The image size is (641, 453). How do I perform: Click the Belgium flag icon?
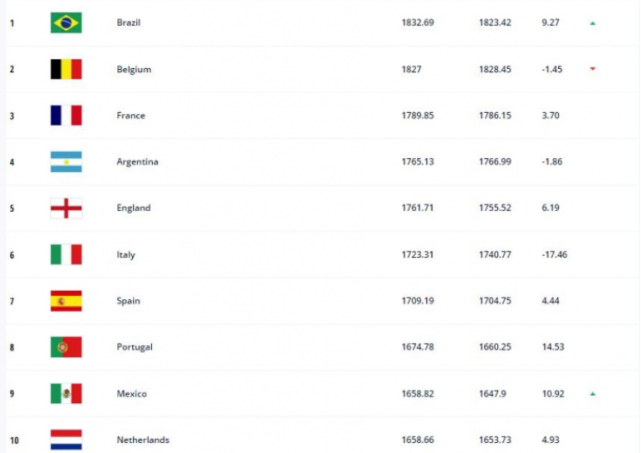click(66, 69)
